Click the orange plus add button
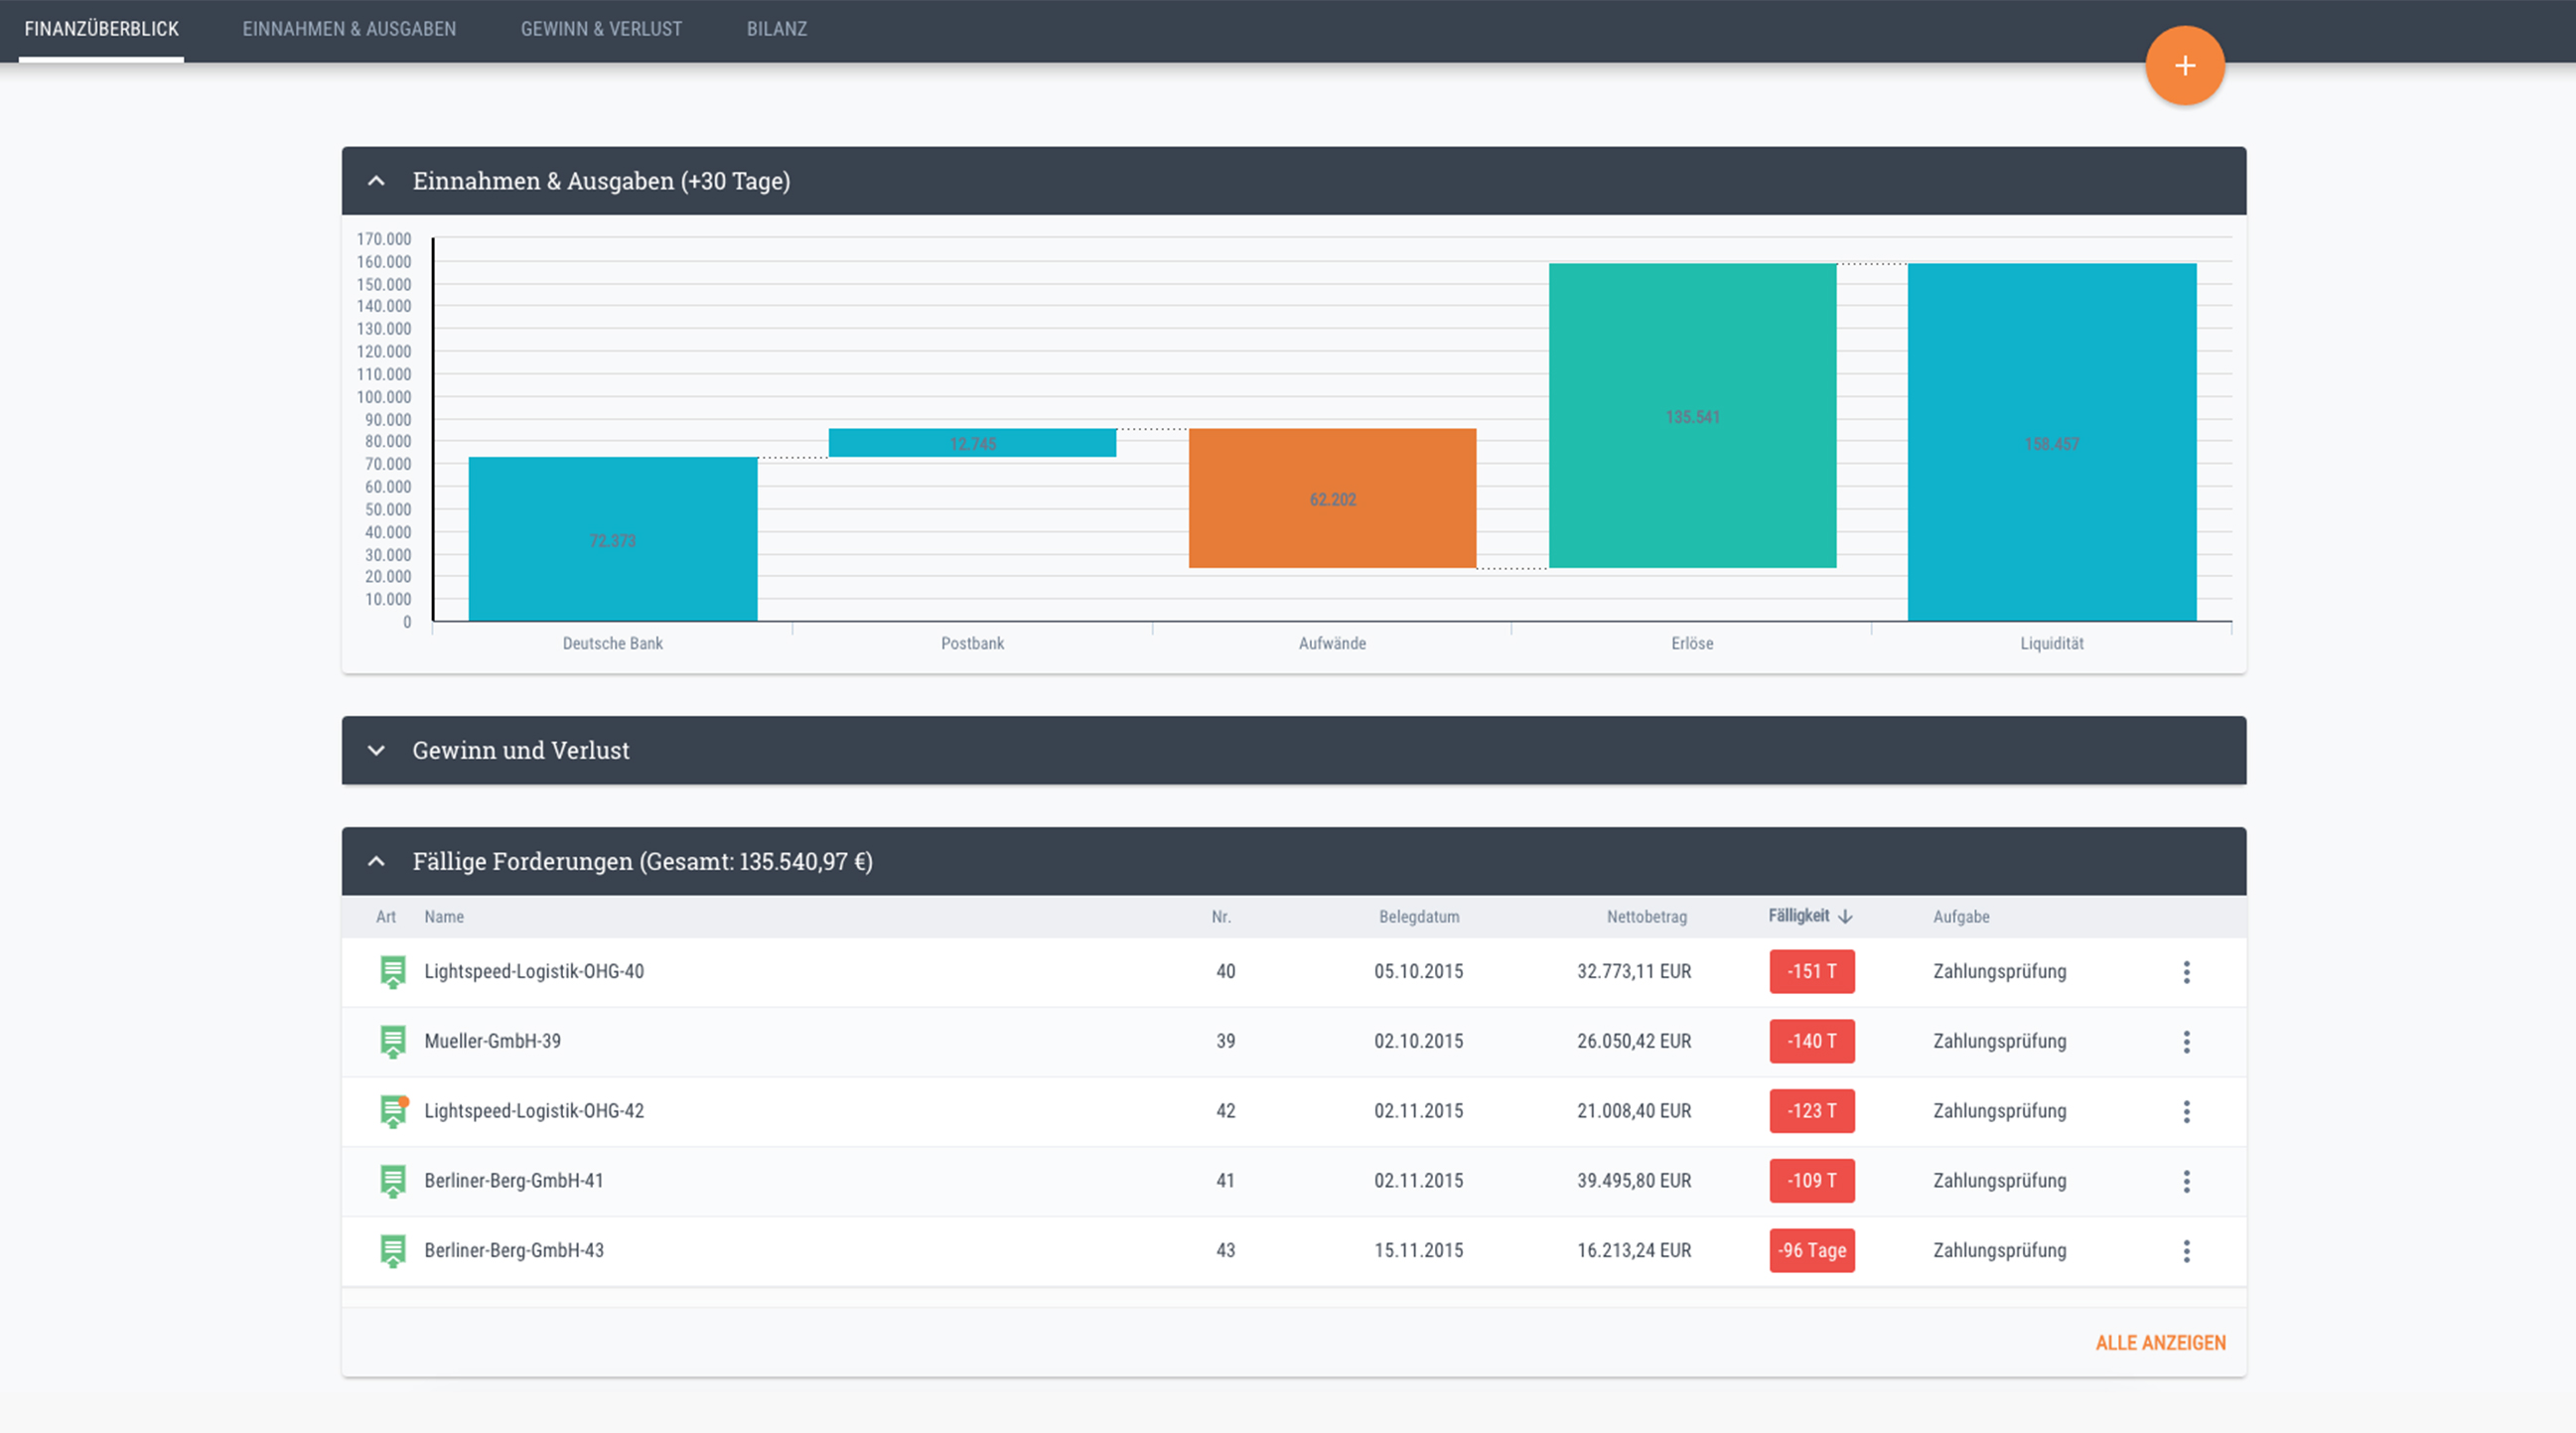The height and width of the screenshot is (1433, 2576). 2184,66
